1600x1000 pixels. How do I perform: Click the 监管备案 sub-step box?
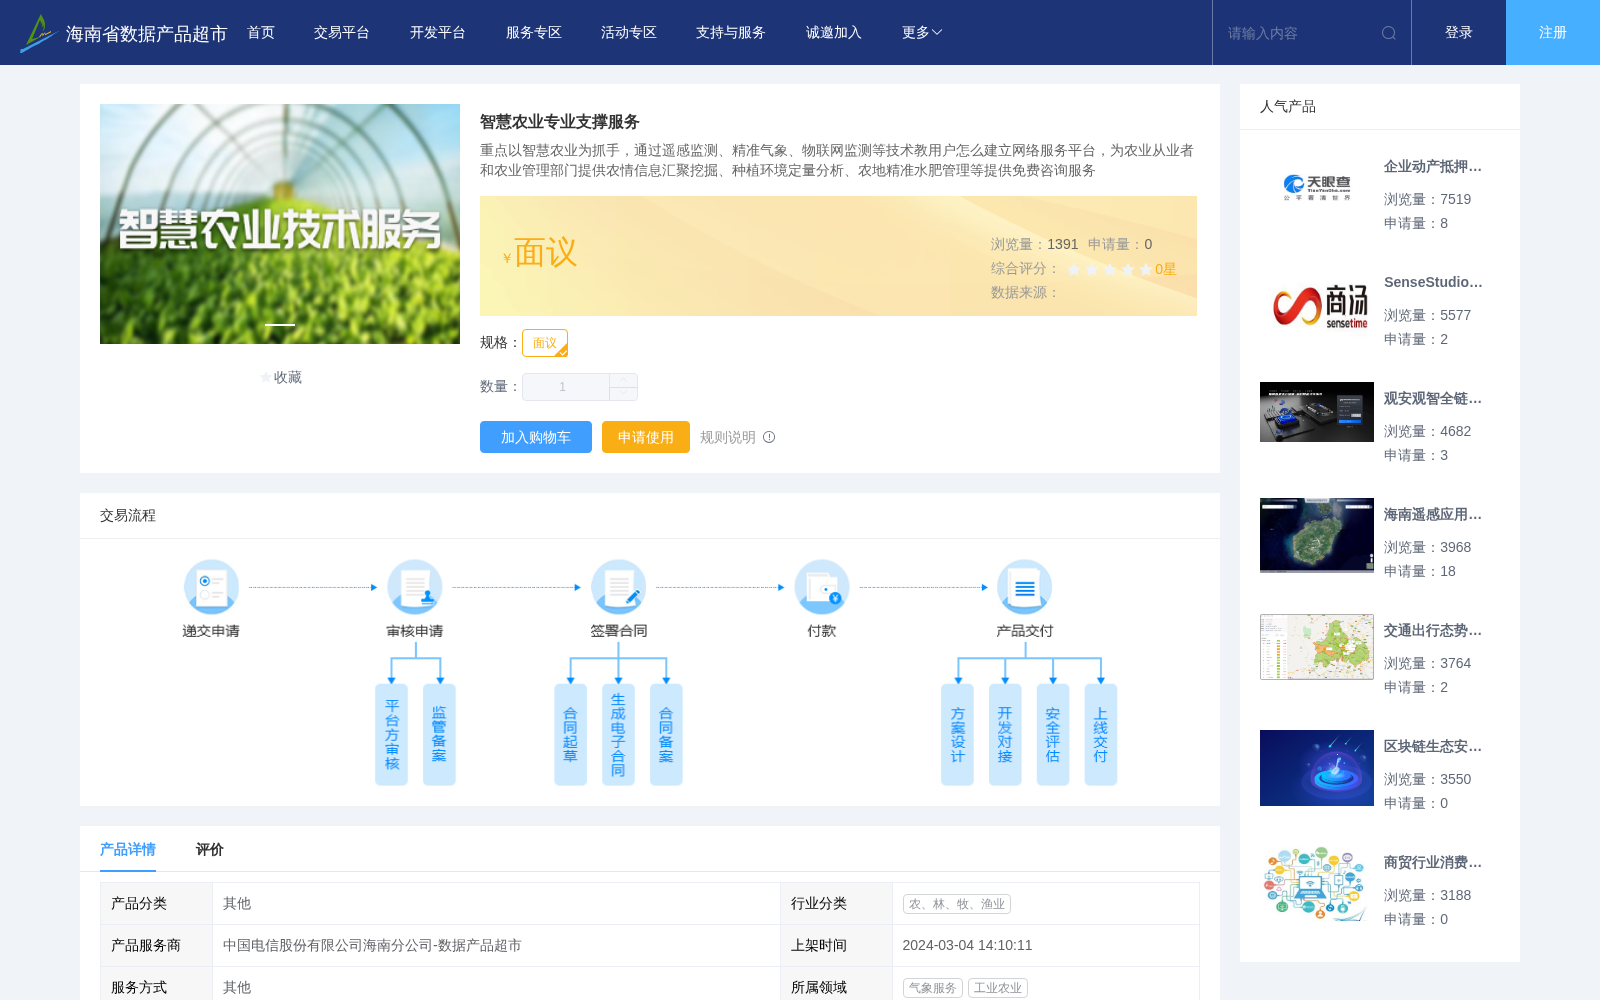[439, 735]
